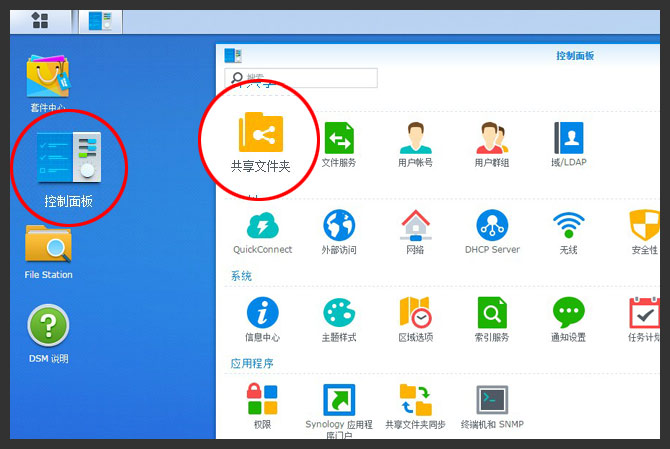The width and height of the screenshot is (670, 449).
Task: Open 共享文件夹 shared folder settings
Action: (261, 142)
